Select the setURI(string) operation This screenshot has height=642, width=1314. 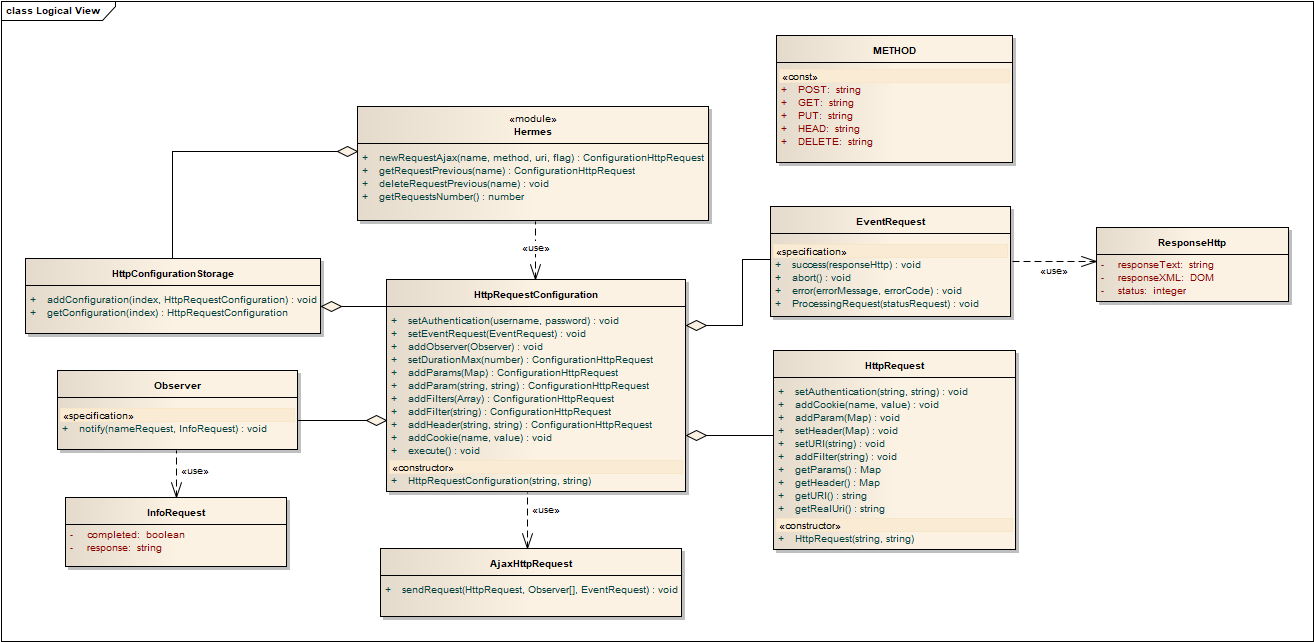tap(840, 444)
